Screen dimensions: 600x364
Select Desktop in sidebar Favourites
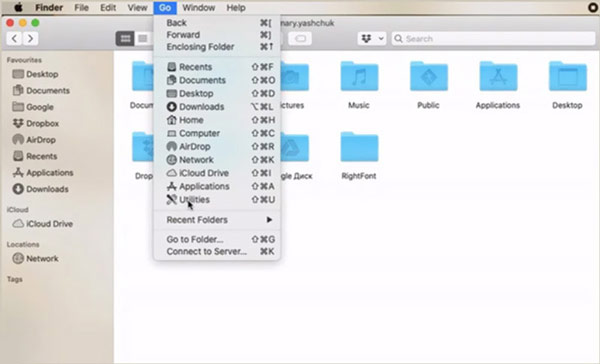pos(35,74)
